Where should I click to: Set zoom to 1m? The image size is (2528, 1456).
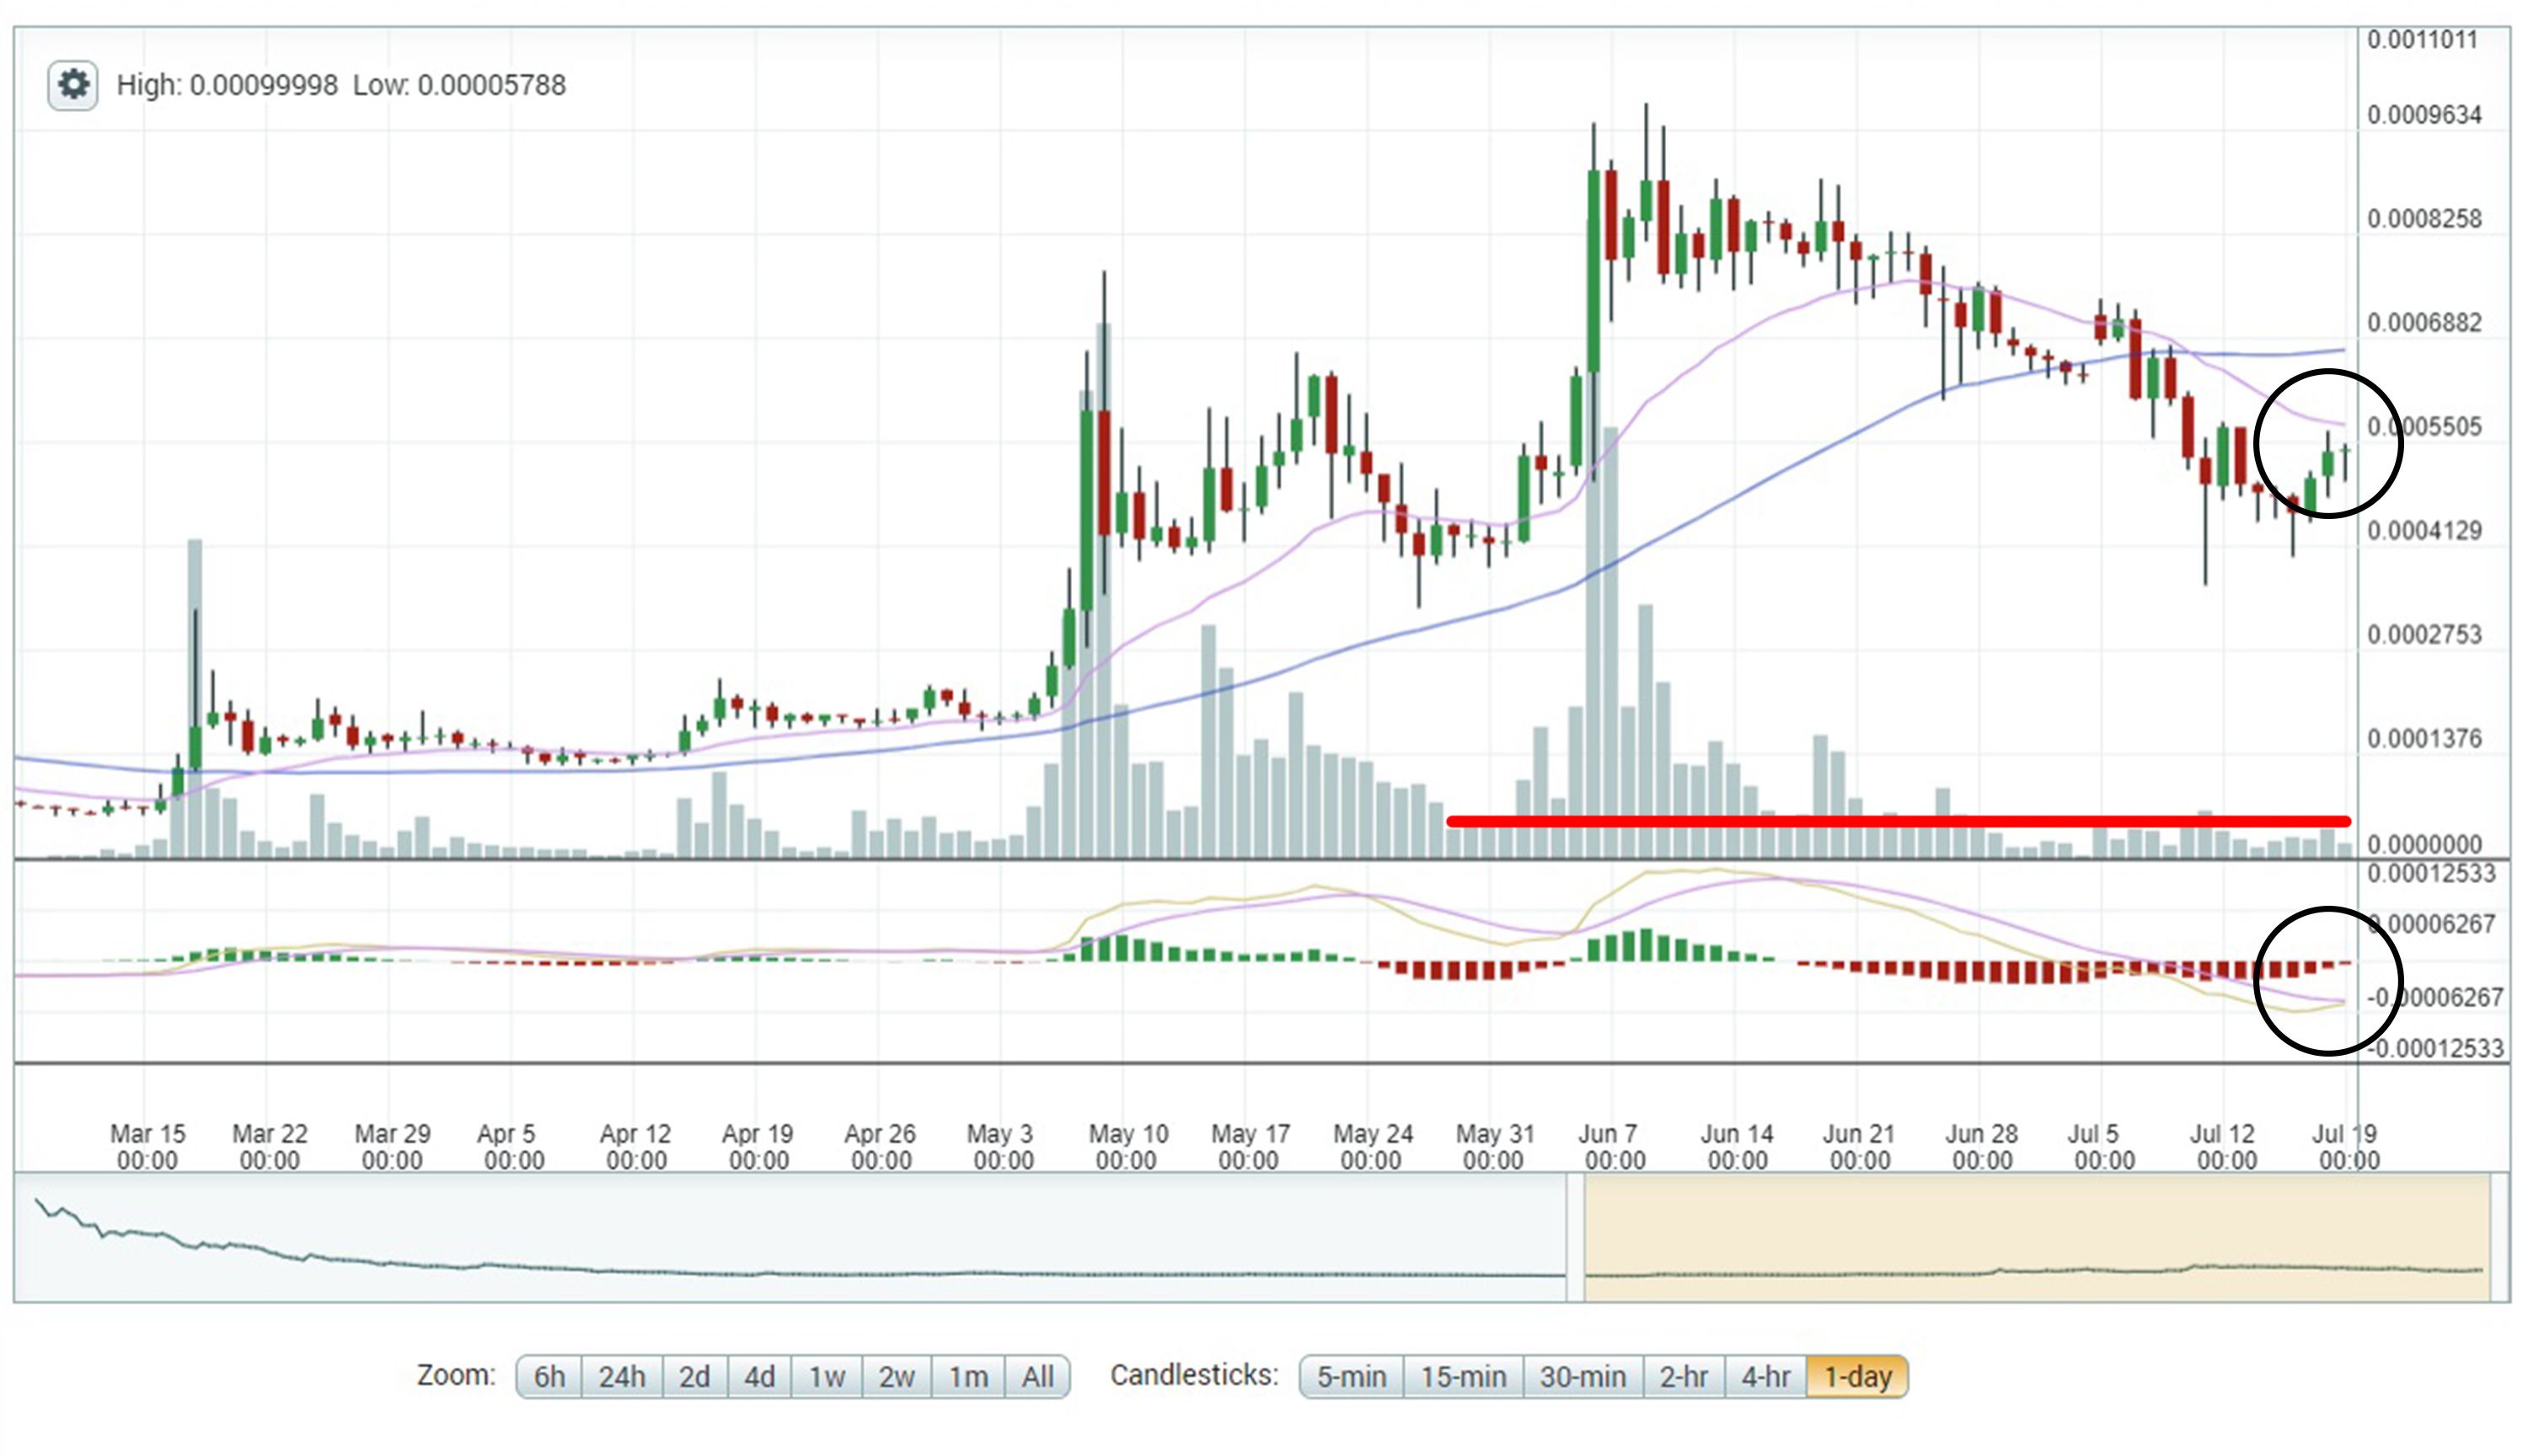[x=968, y=1377]
